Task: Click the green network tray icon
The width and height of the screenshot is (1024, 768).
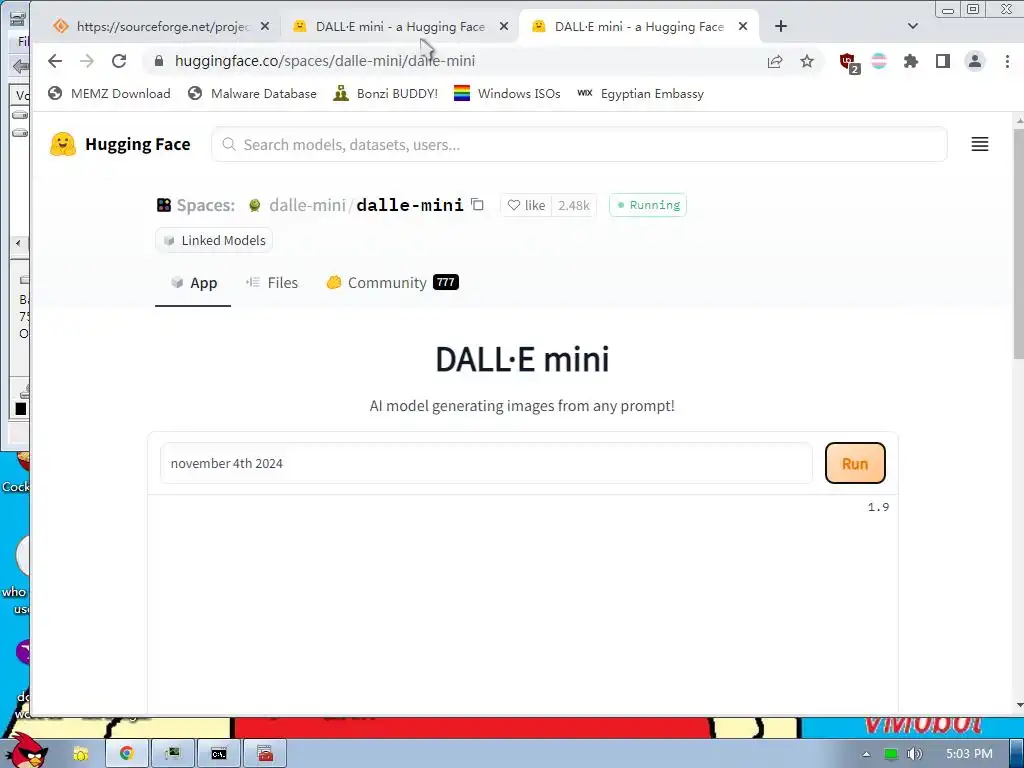Action: (x=891, y=754)
